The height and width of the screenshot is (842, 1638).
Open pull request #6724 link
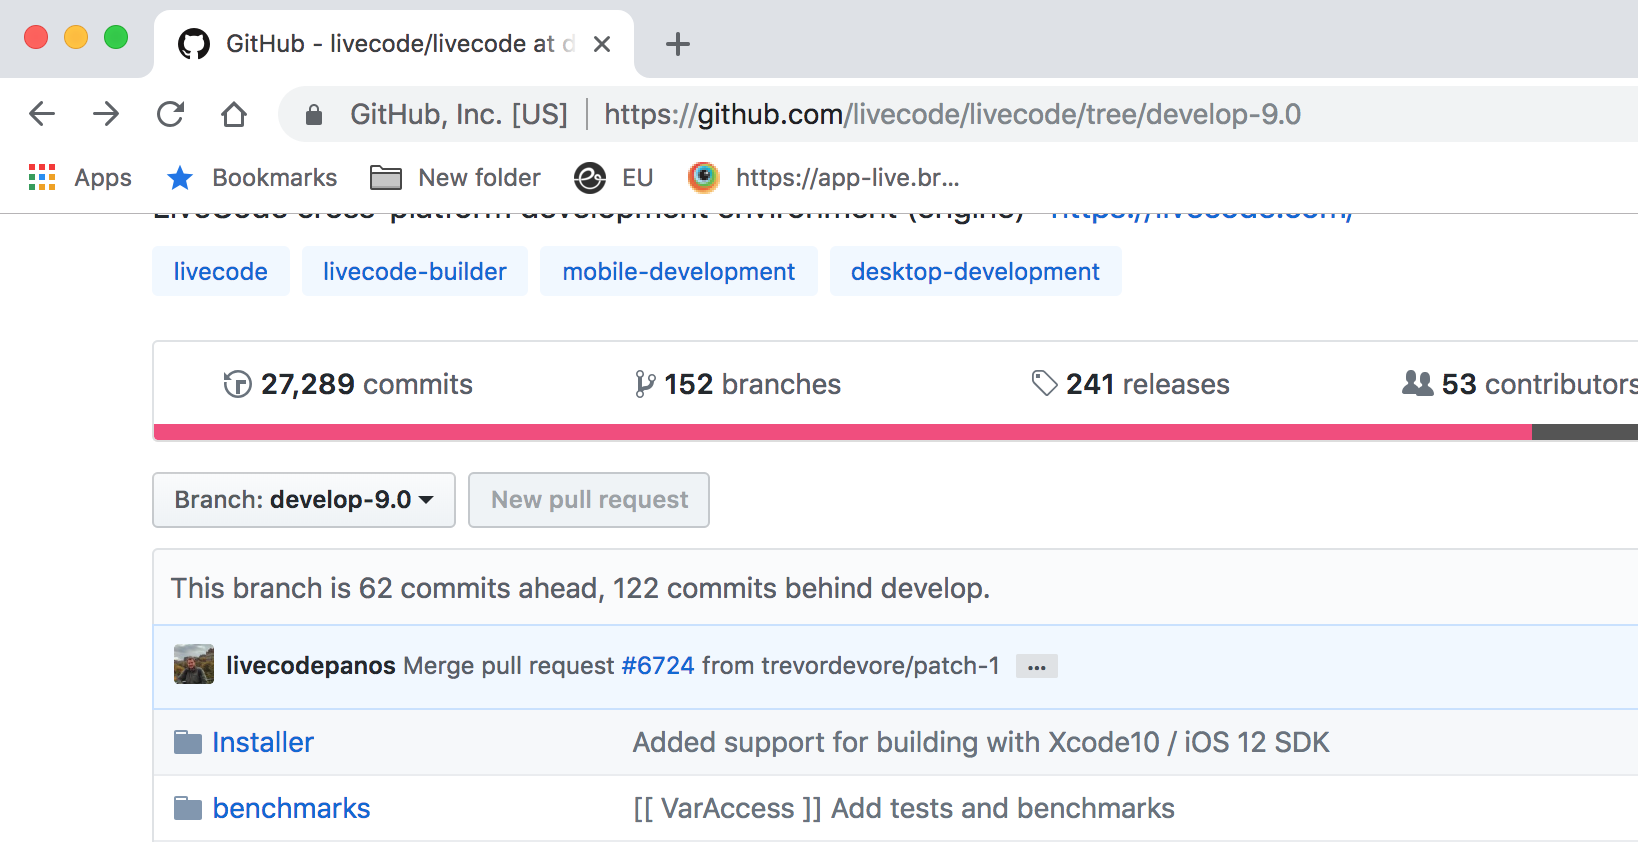pos(657,666)
